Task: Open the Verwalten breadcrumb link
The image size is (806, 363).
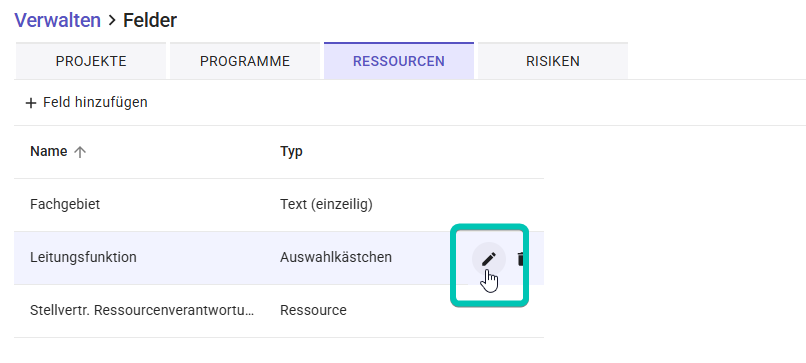Action: point(58,20)
